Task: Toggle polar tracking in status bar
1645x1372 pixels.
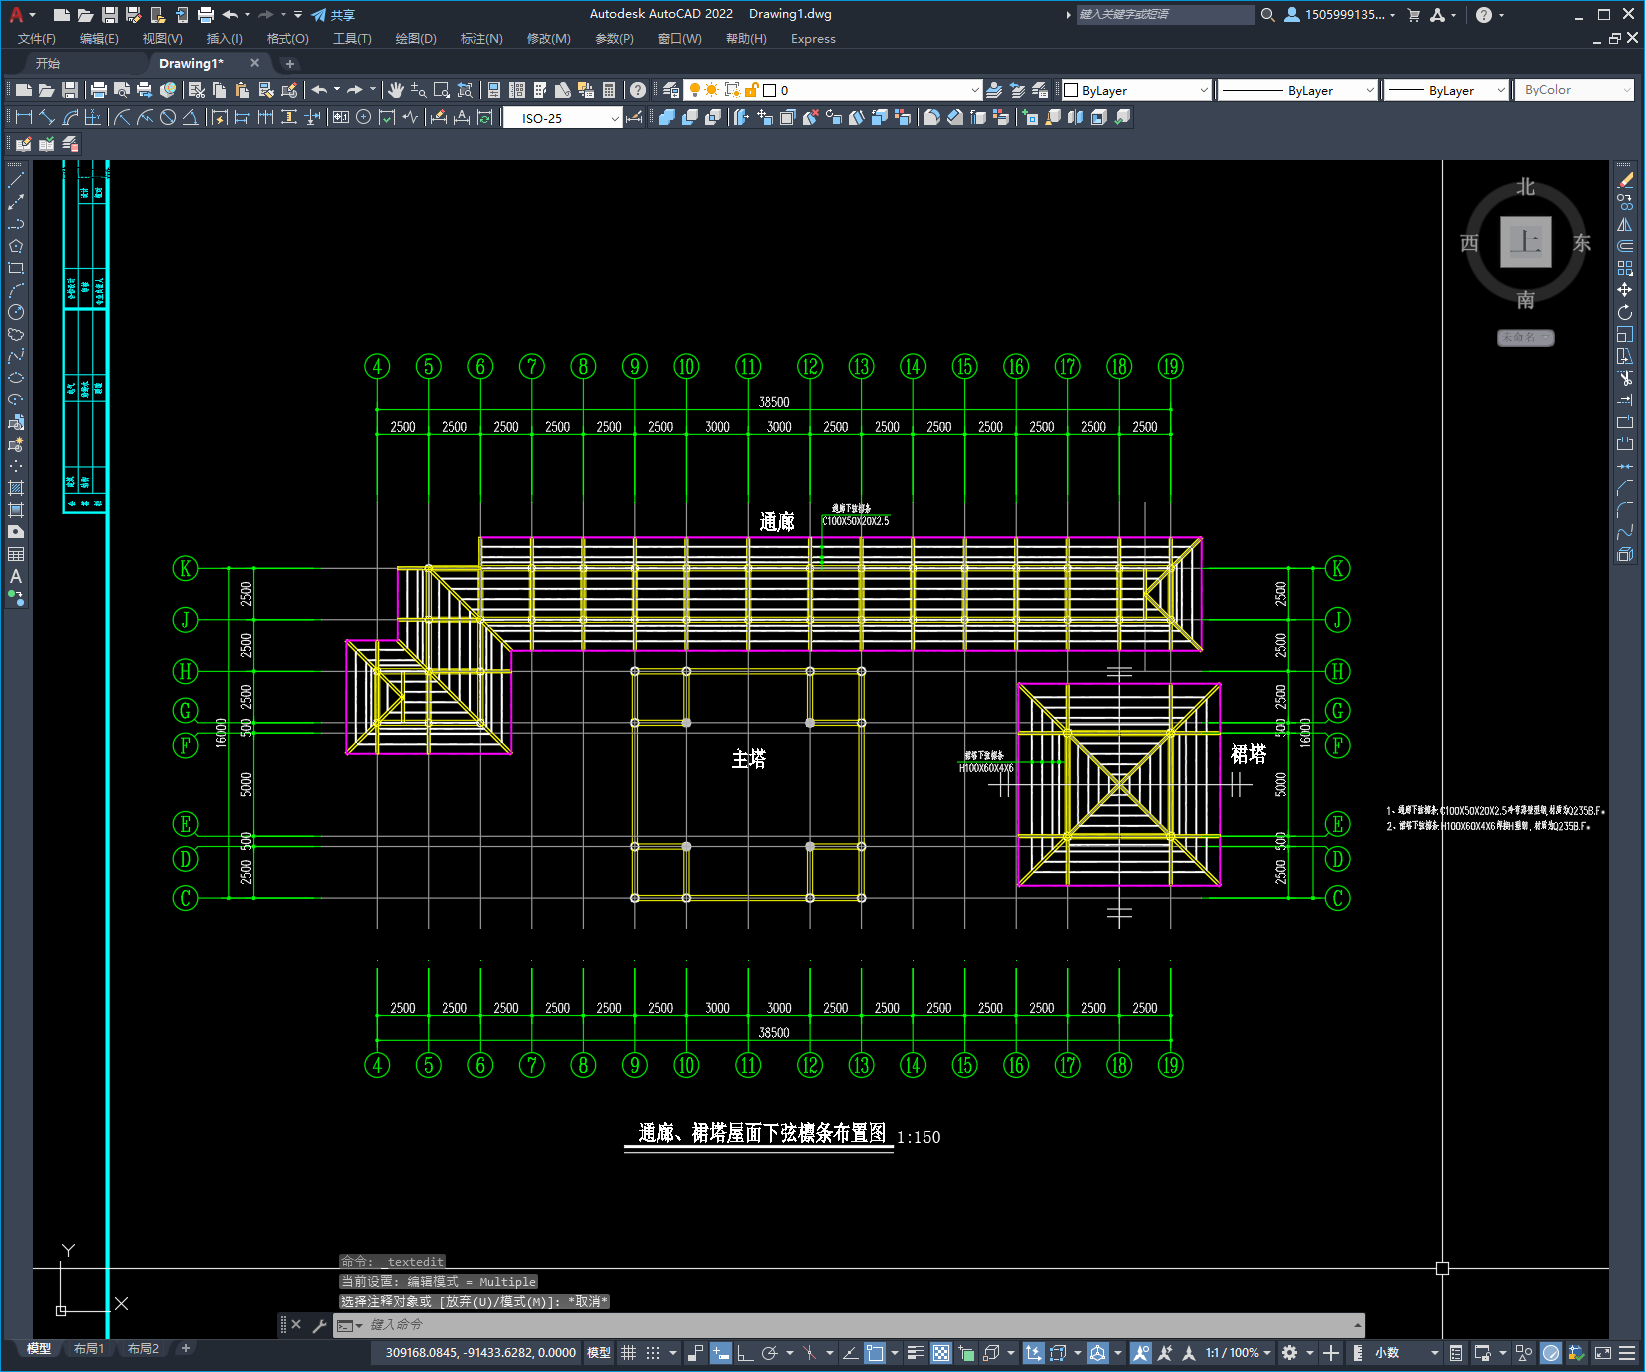Action: point(769,1353)
